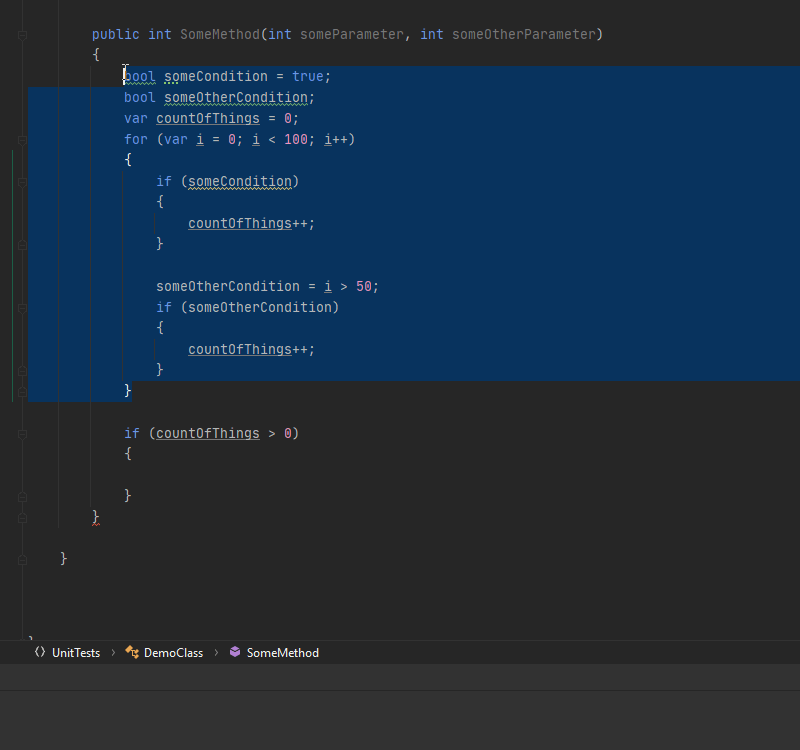The height and width of the screenshot is (750, 800).
Task: Click the someParameter argument name
Action: tap(352, 34)
